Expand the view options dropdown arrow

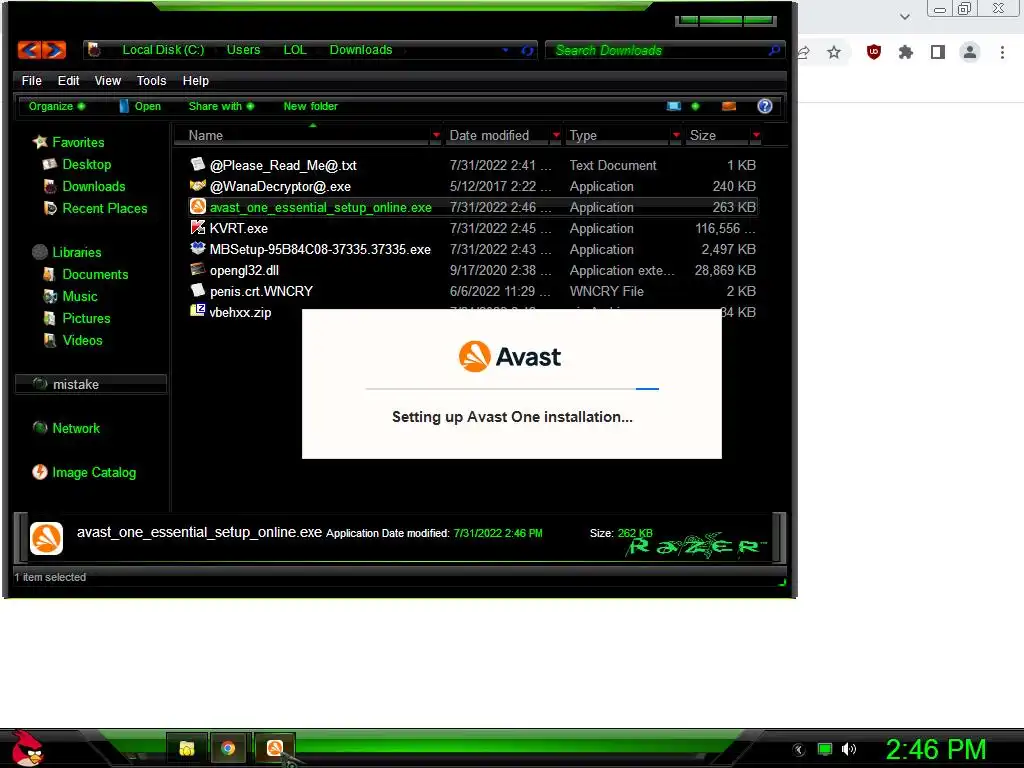coord(695,106)
